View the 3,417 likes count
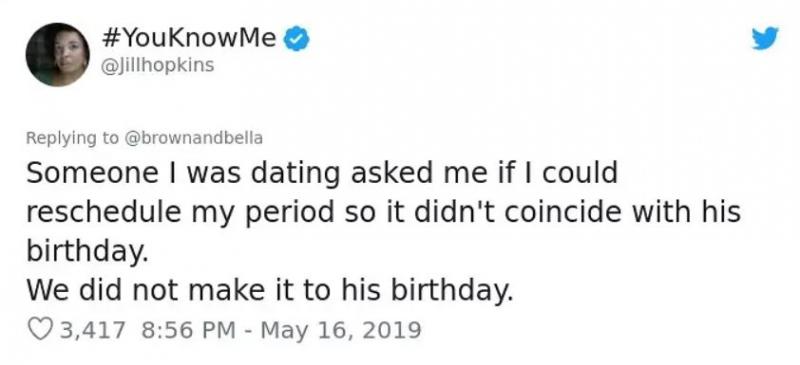This screenshot has width=800, height=365. [92, 330]
